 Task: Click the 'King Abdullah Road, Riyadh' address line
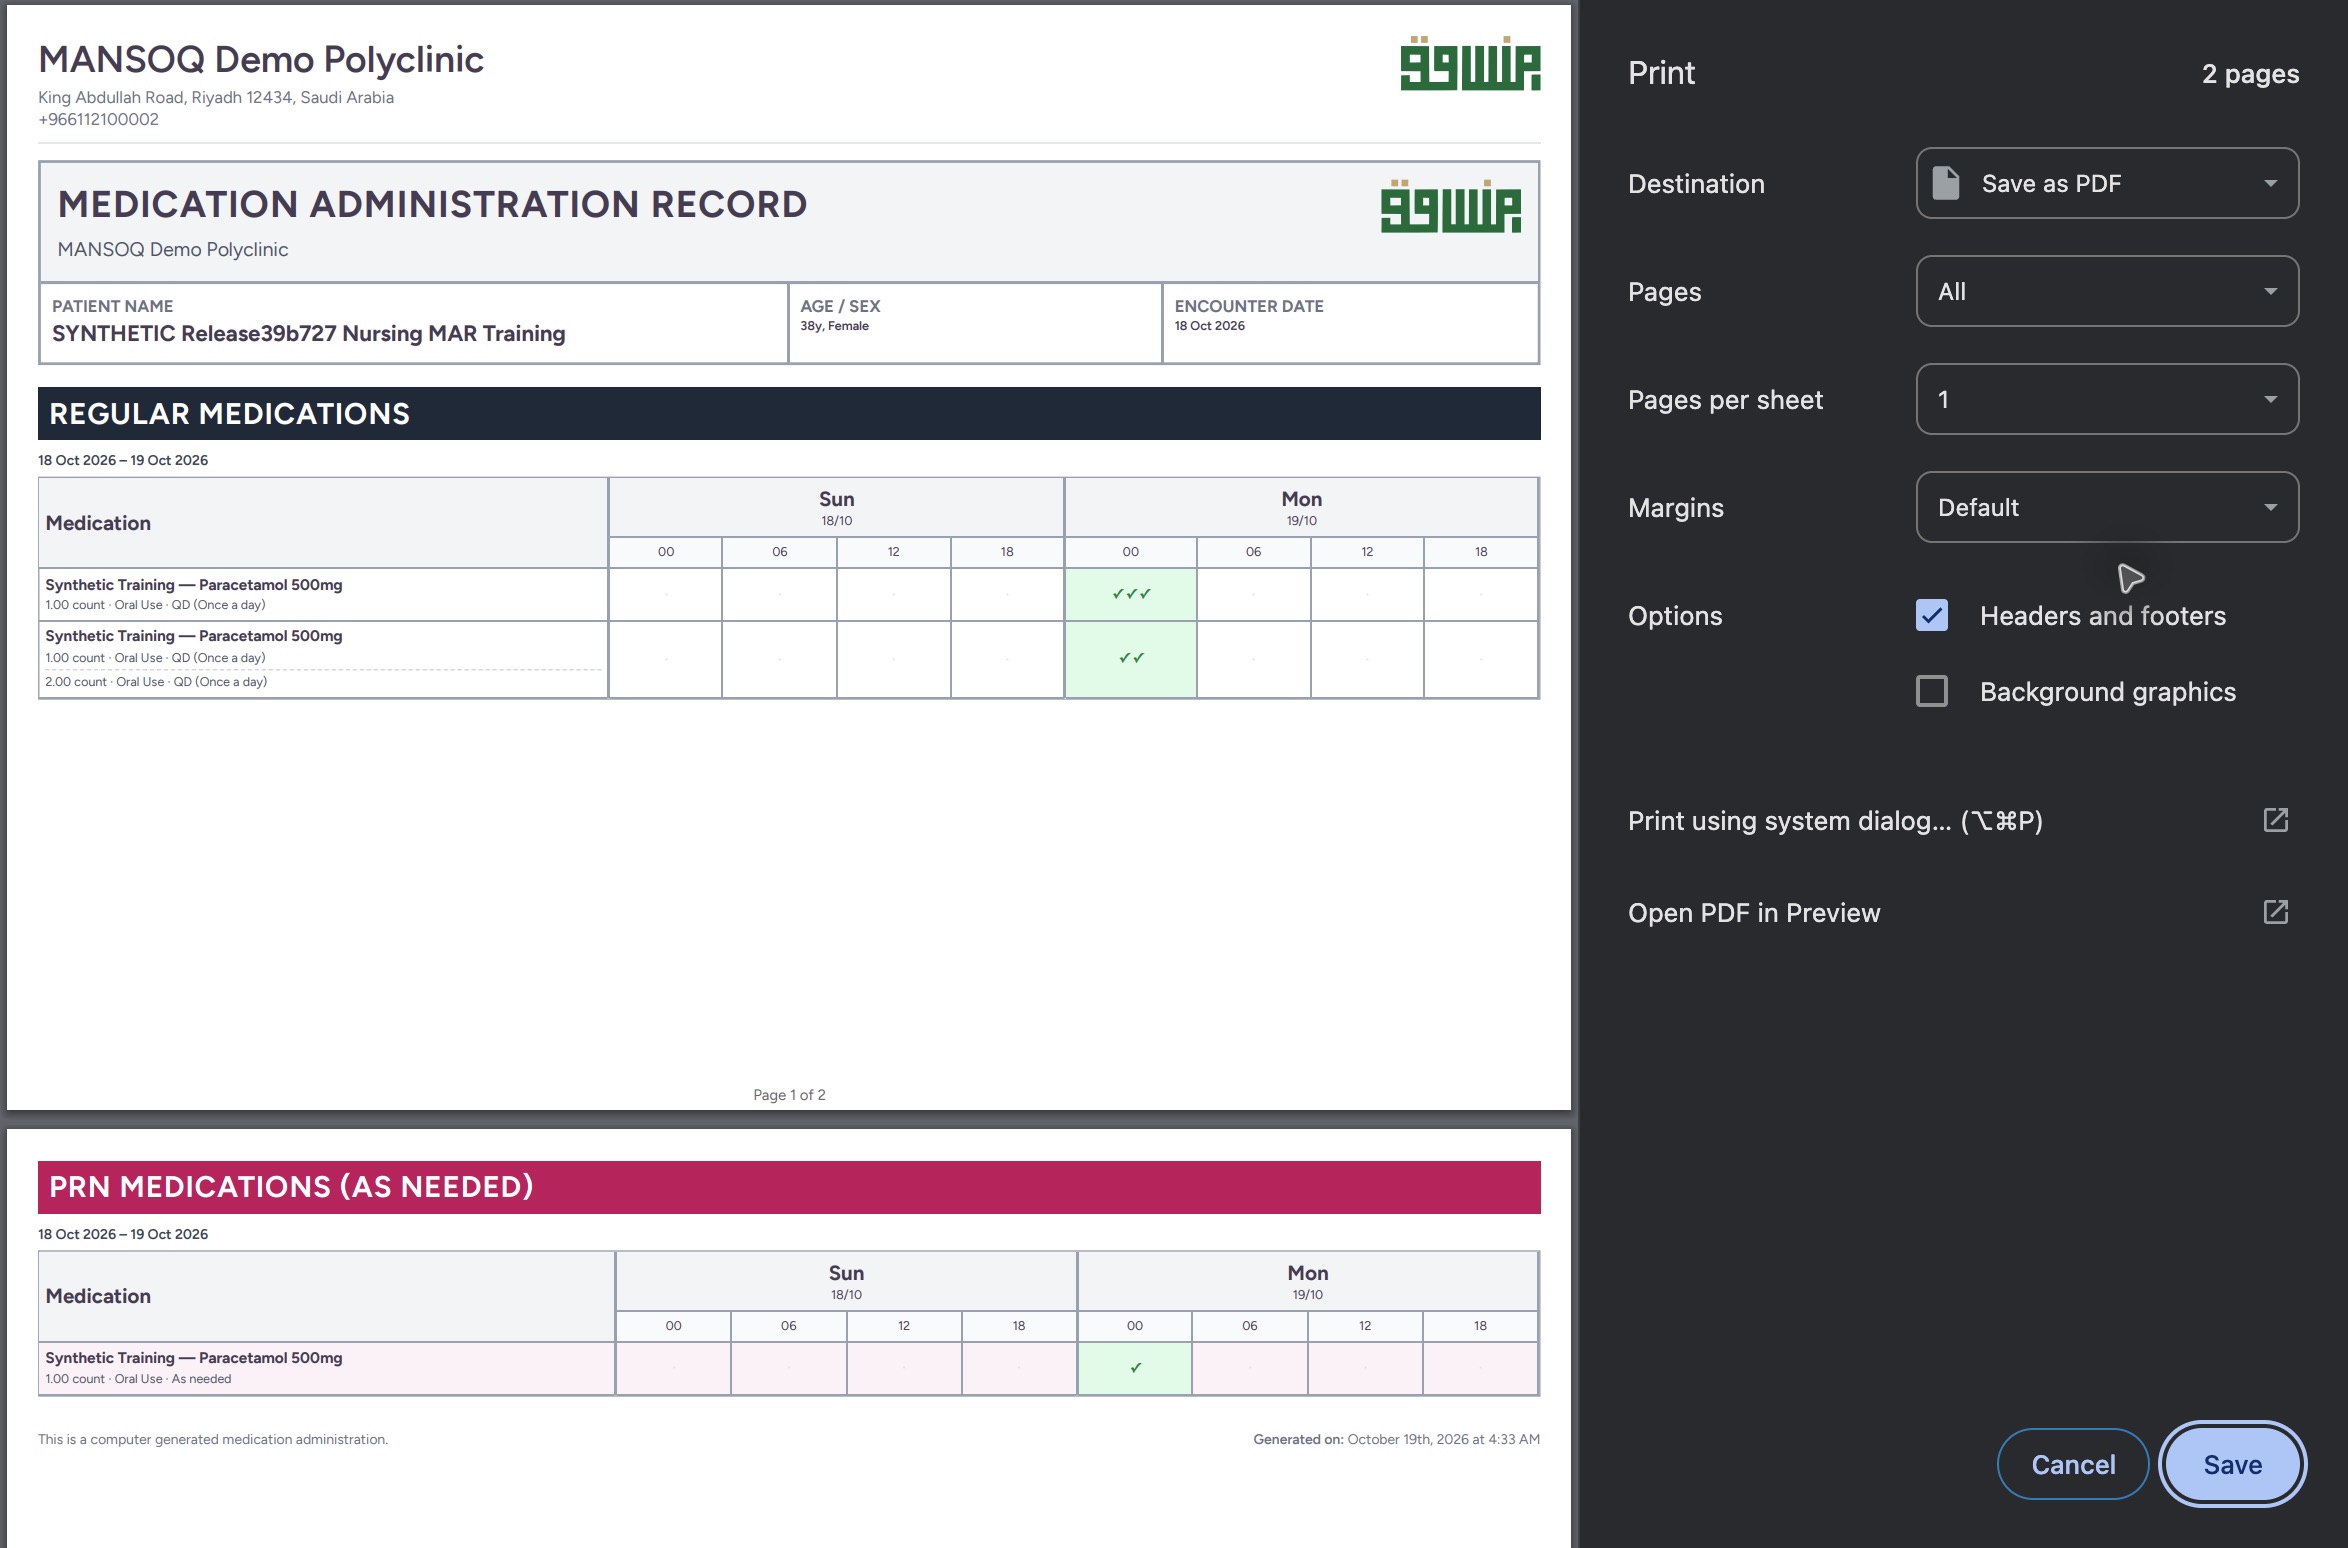click(216, 97)
